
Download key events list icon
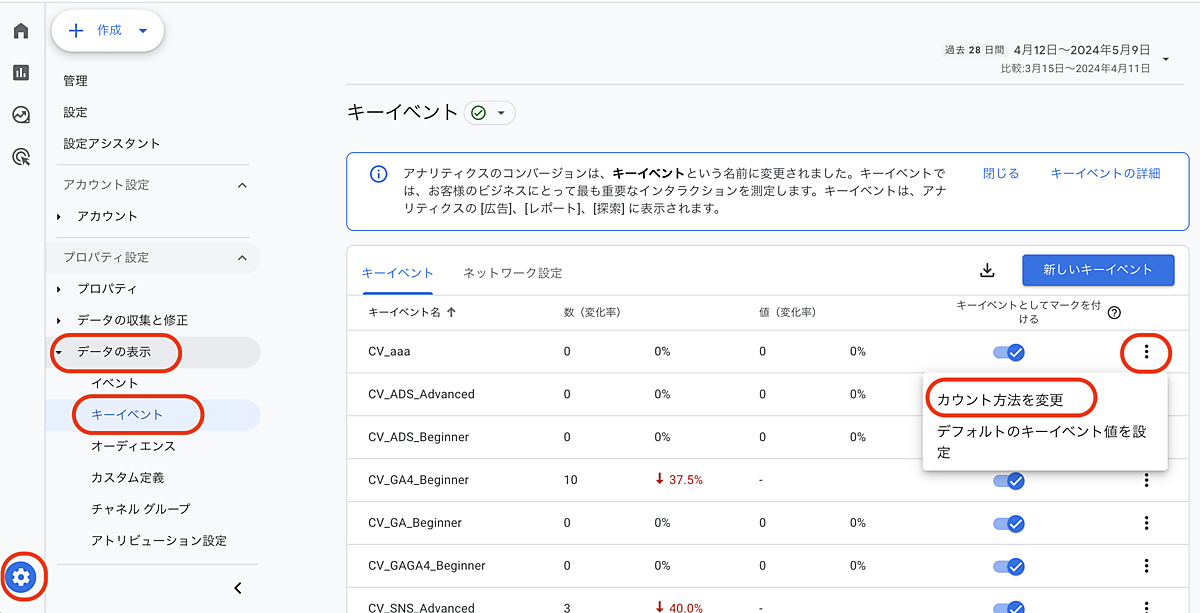987,270
